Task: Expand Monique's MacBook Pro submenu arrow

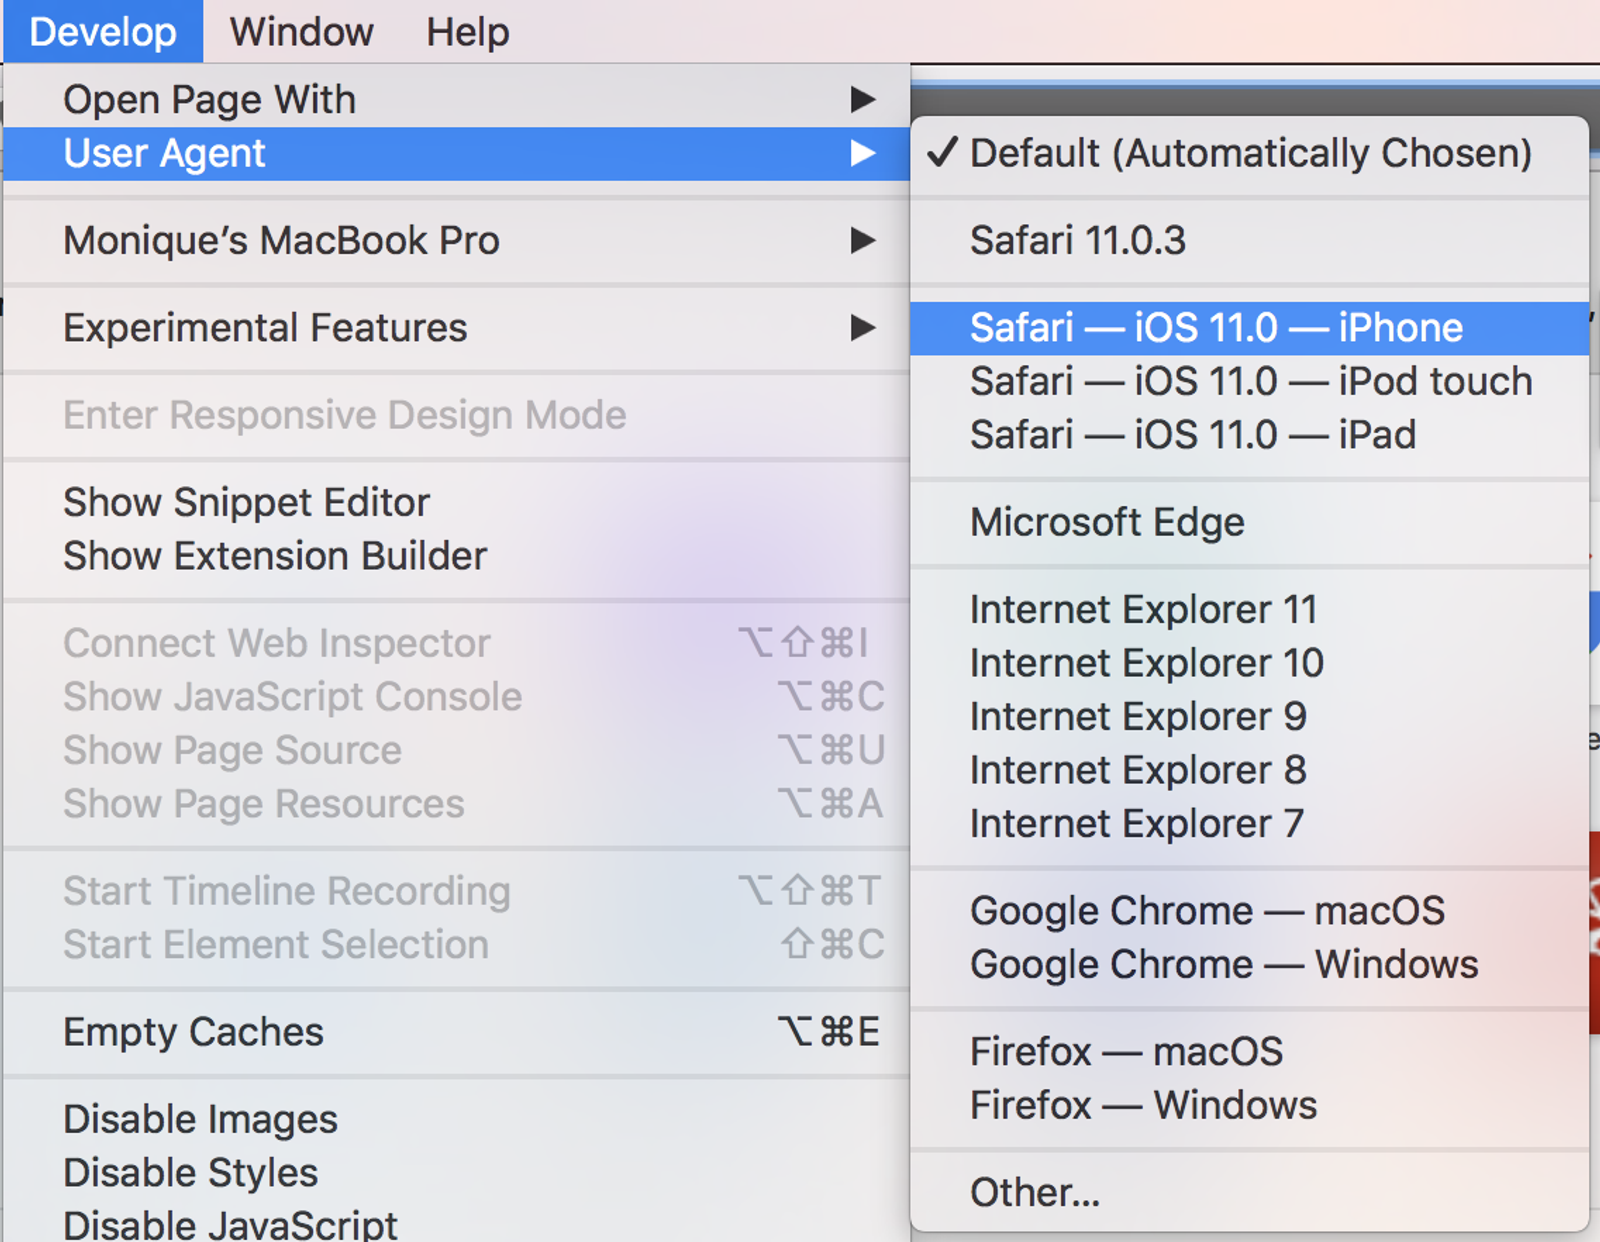Action: point(862,240)
